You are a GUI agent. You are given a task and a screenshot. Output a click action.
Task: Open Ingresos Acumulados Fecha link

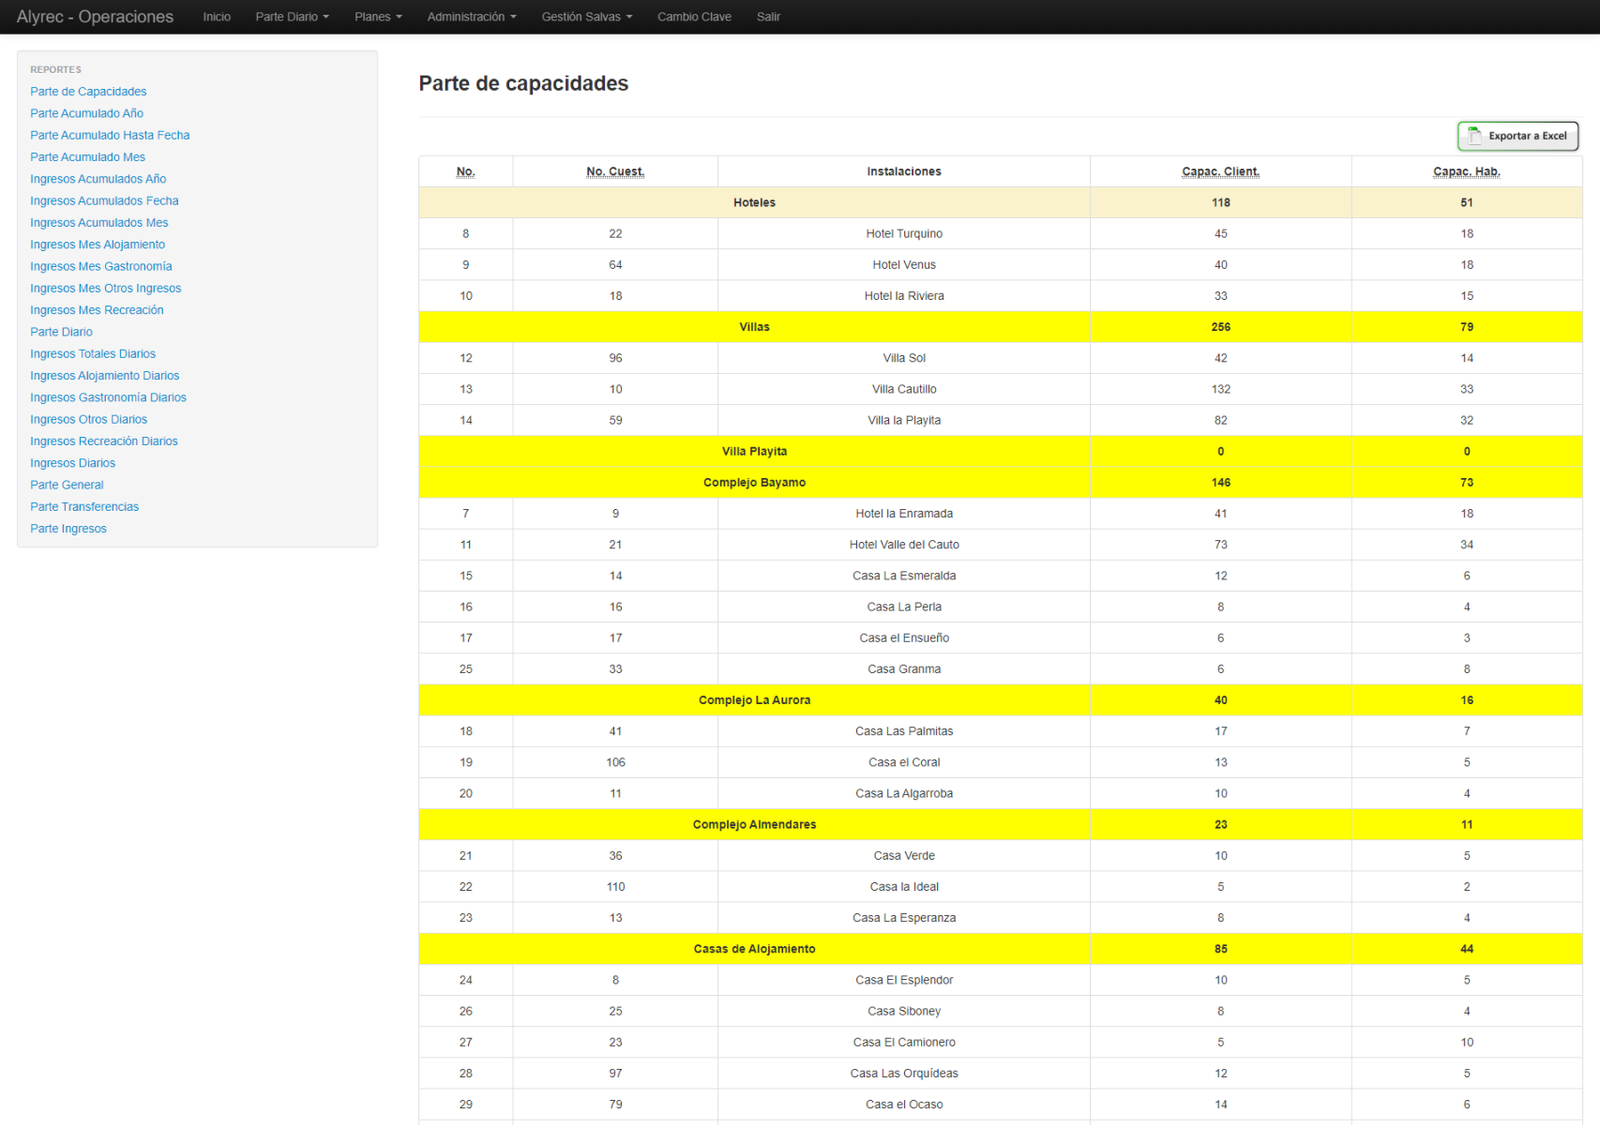[104, 201]
